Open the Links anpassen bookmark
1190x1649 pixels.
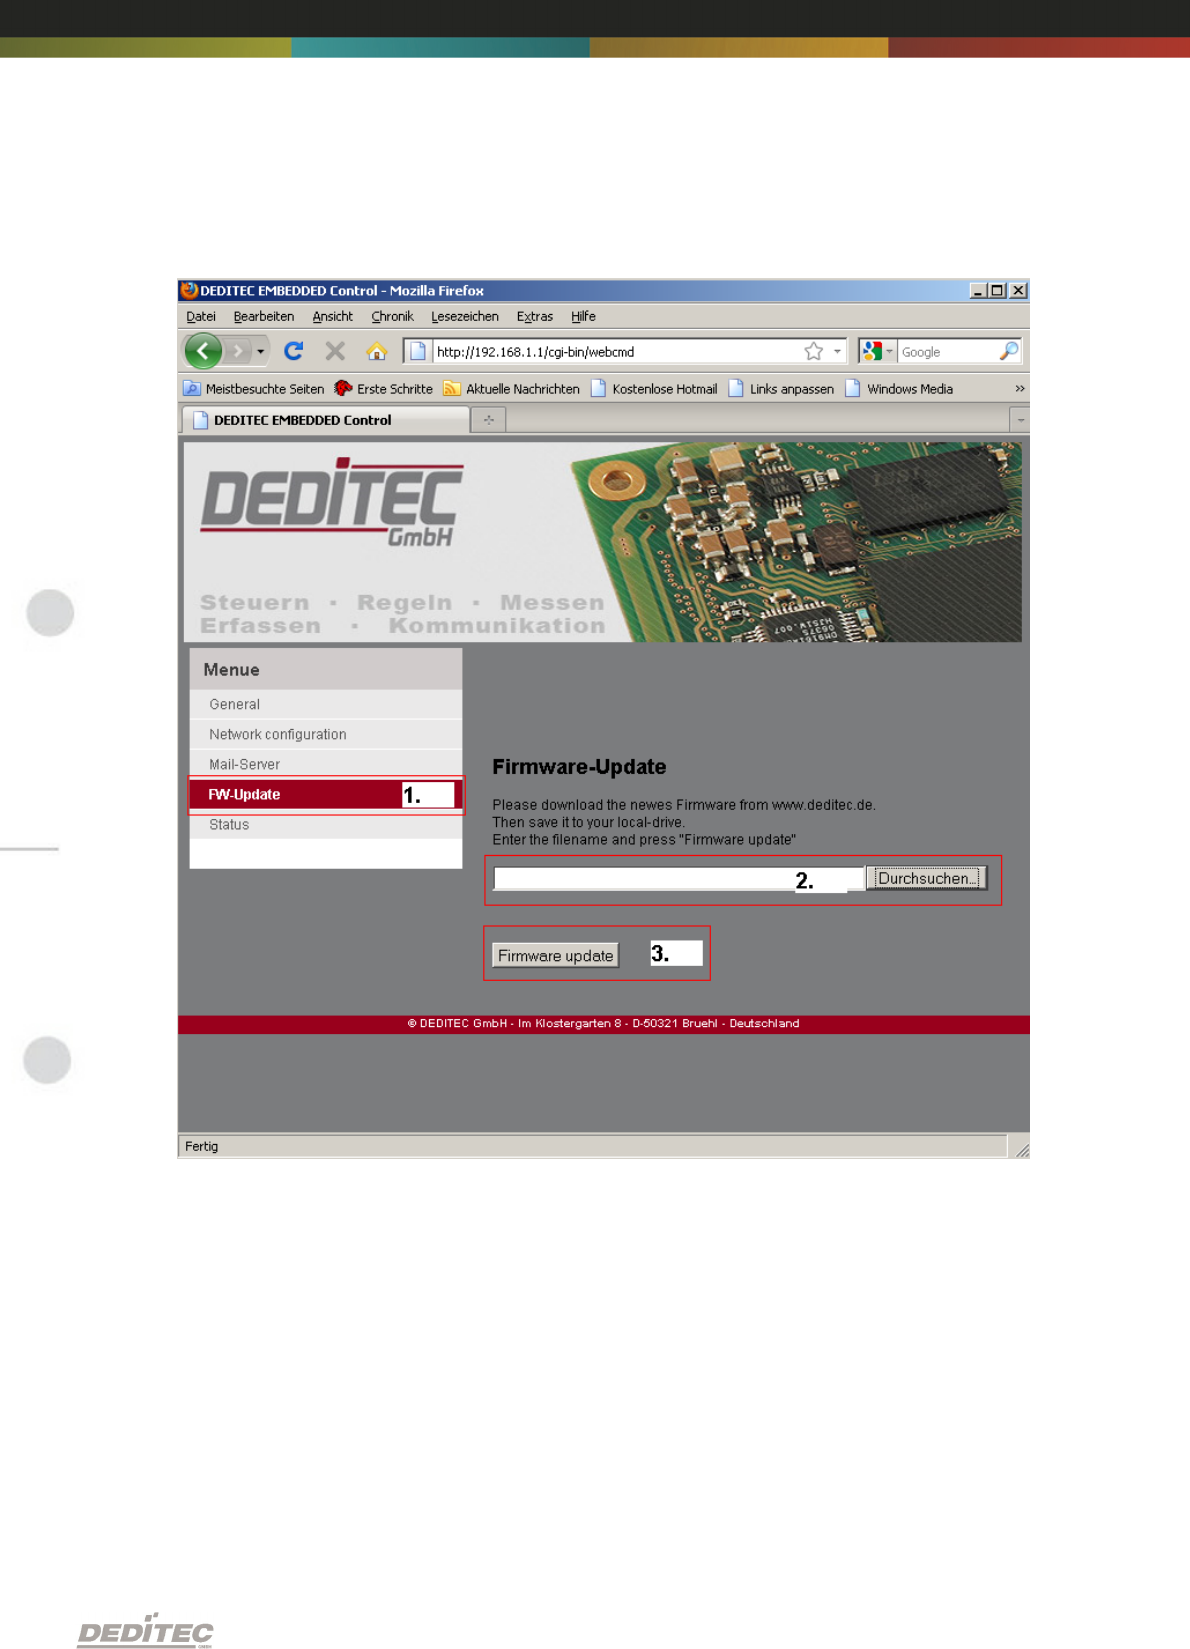point(781,389)
